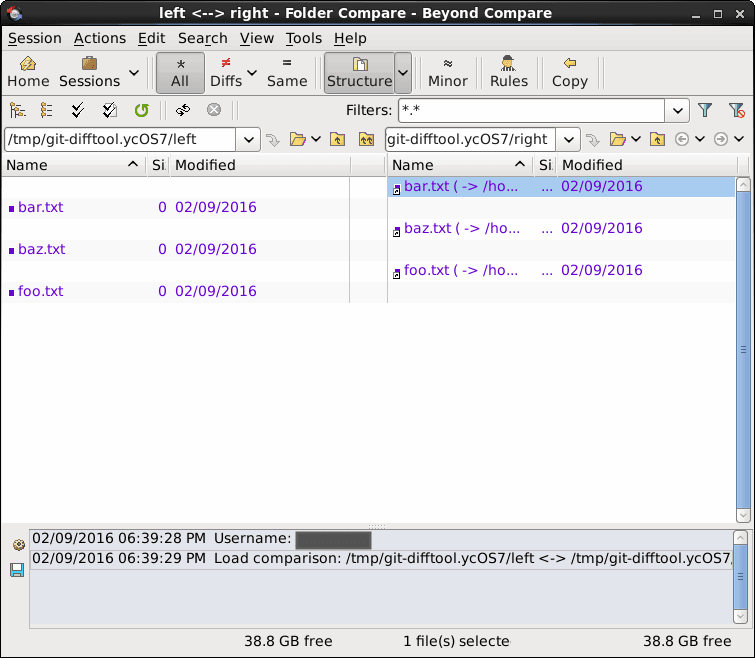
Task: Select baz.txt in left pane
Action: [x=175, y=249]
